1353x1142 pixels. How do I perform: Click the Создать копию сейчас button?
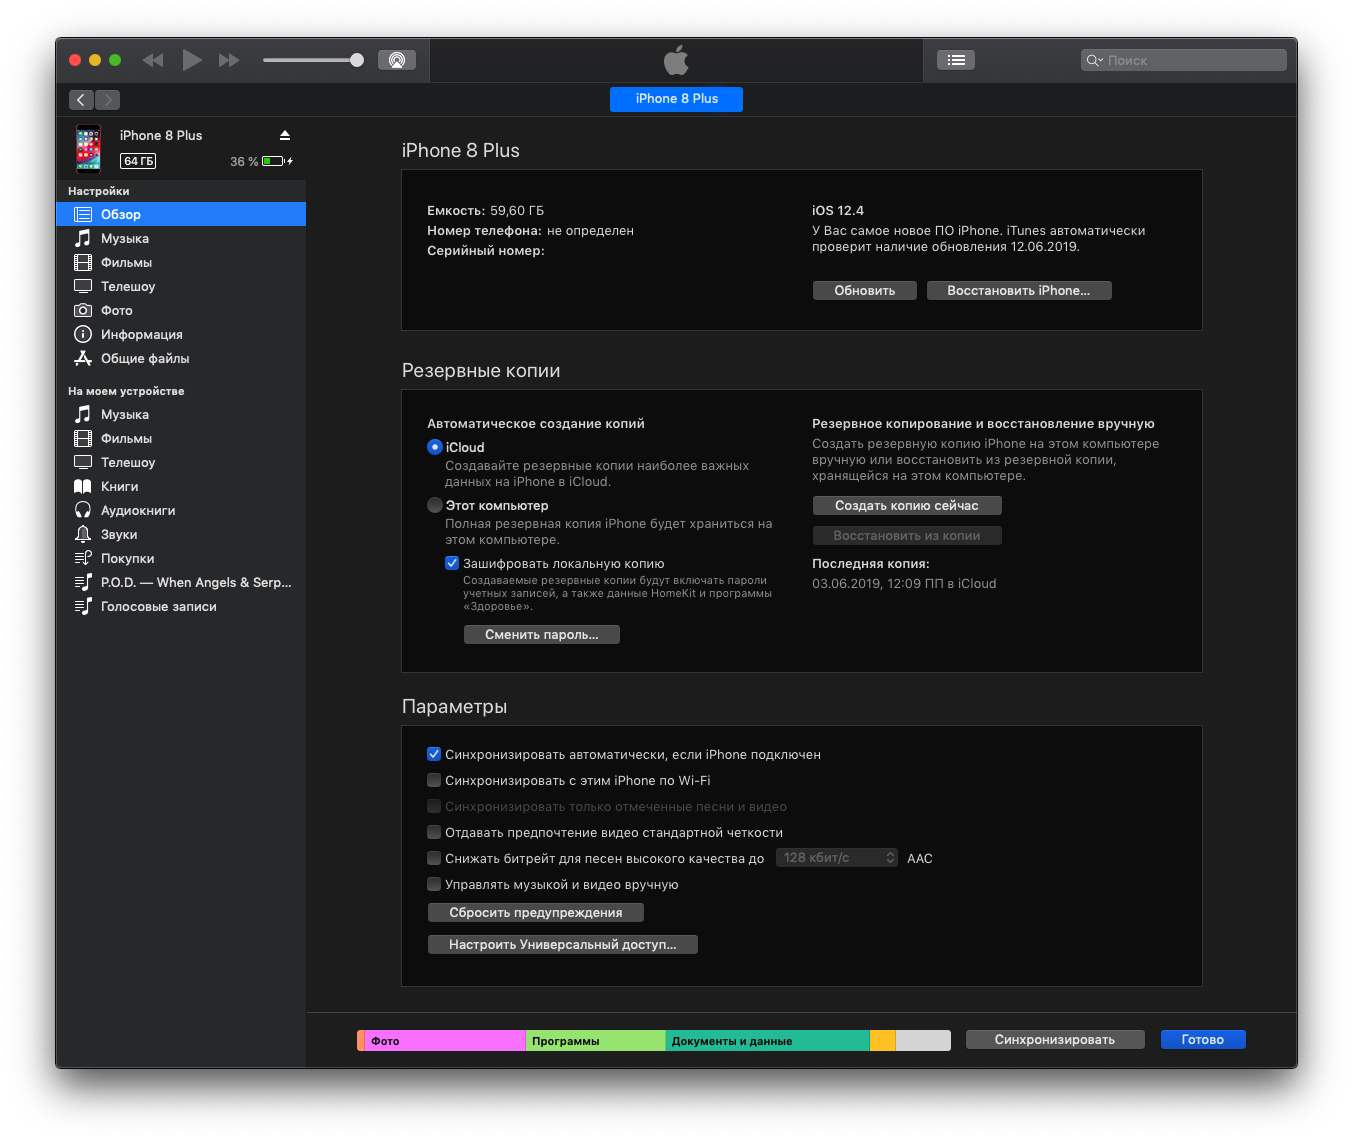(x=906, y=506)
